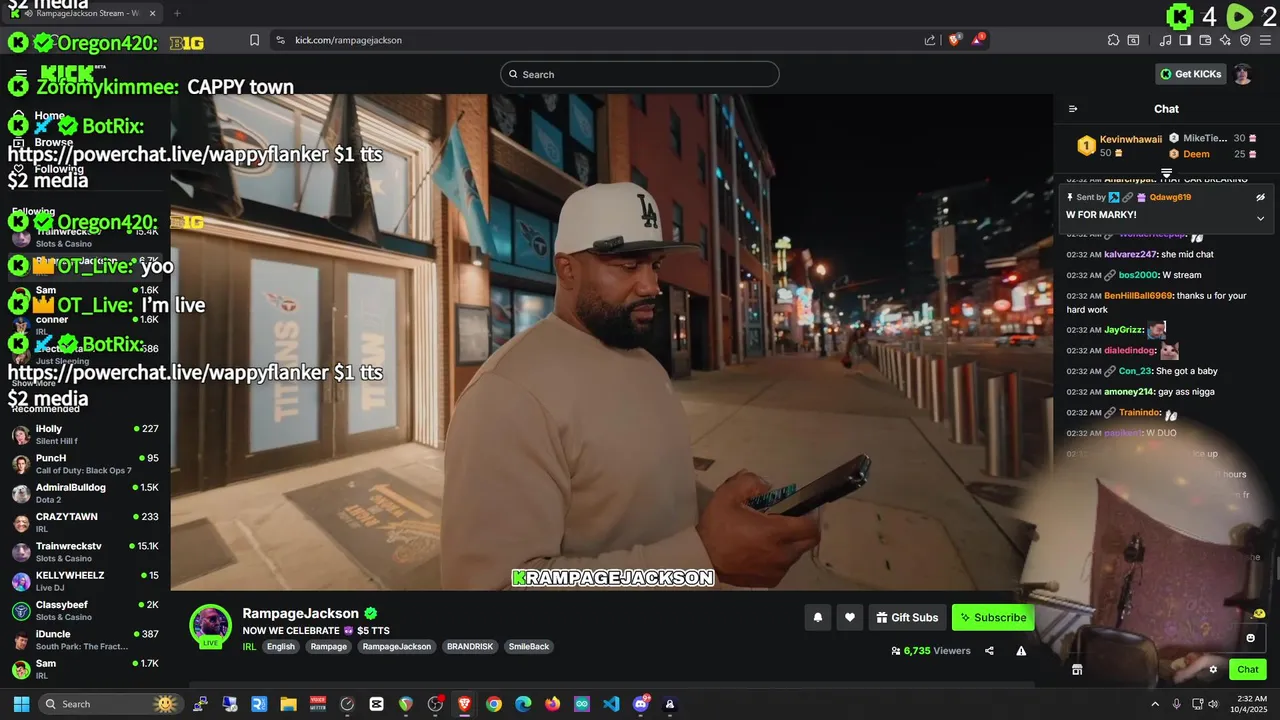The width and height of the screenshot is (1280, 720).
Task: Click the Kick search field
Action: point(640,74)
